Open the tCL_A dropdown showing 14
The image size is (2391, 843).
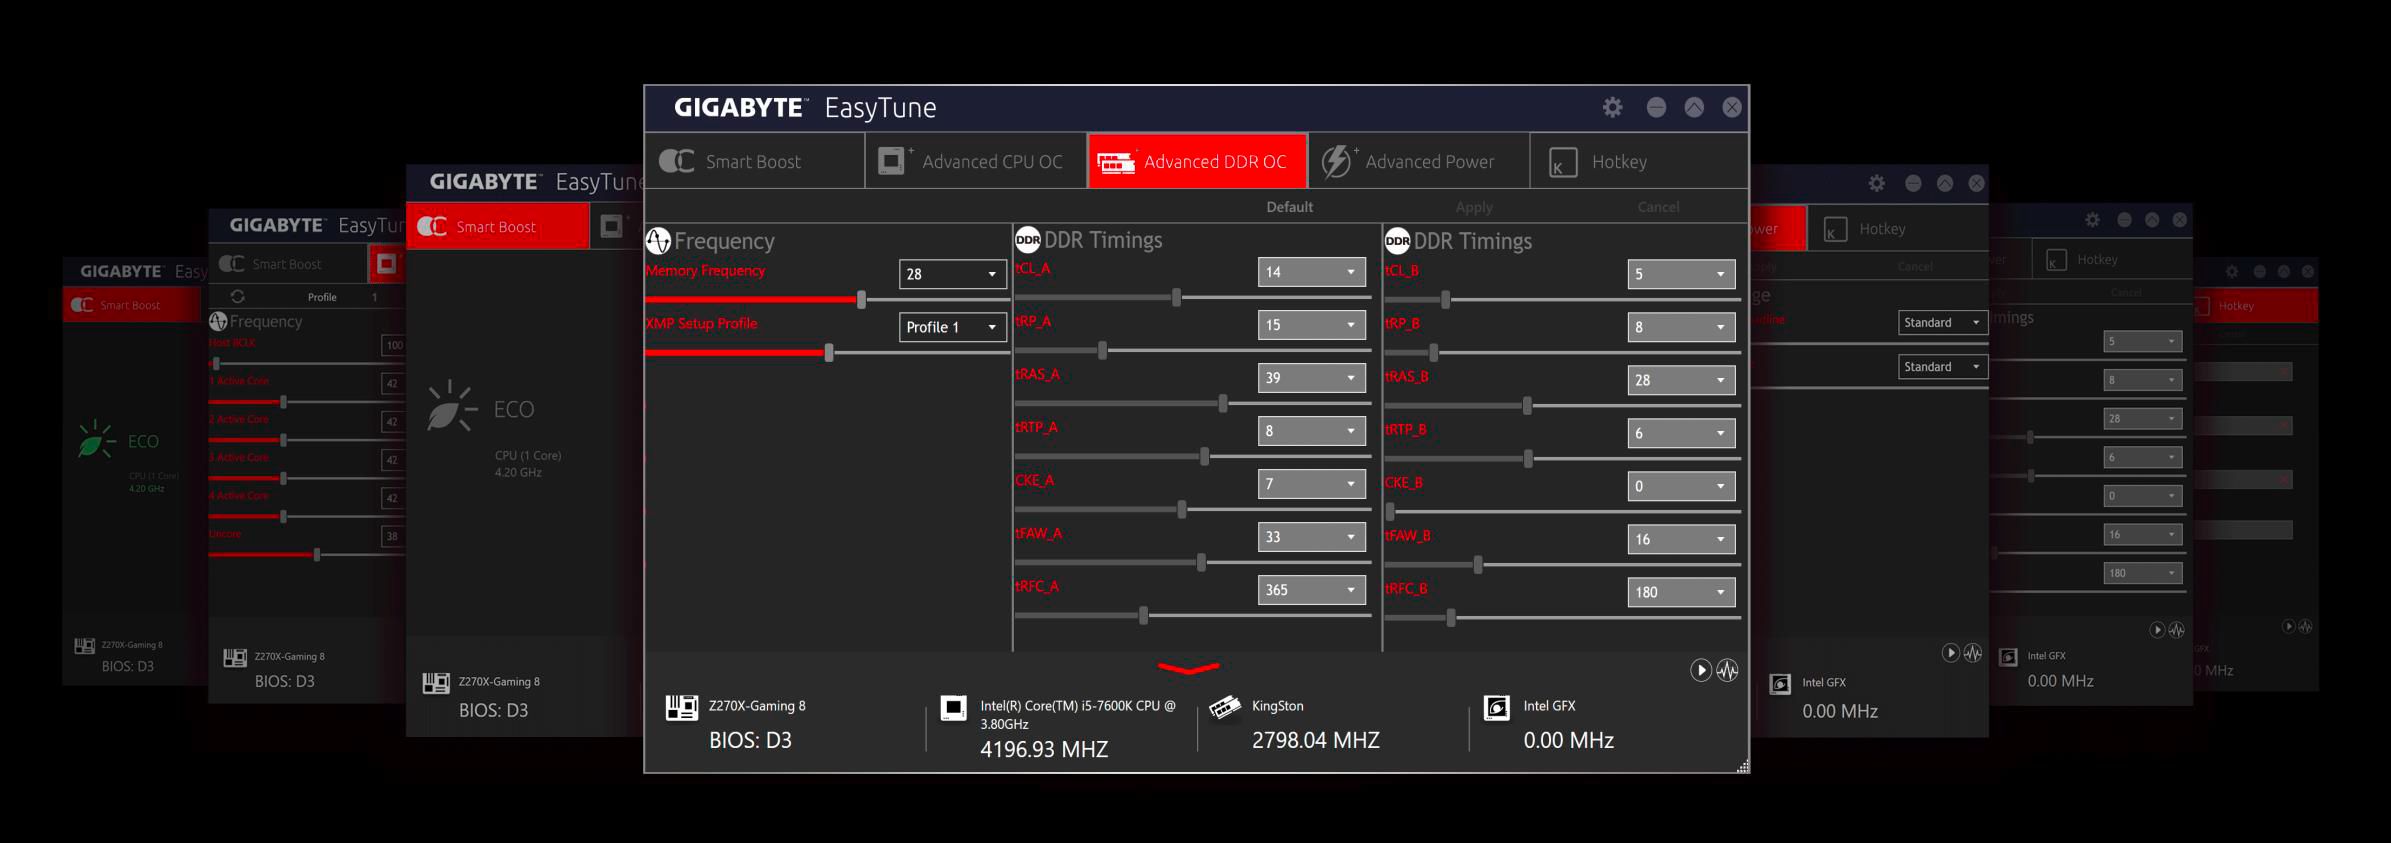[1311, 271]
